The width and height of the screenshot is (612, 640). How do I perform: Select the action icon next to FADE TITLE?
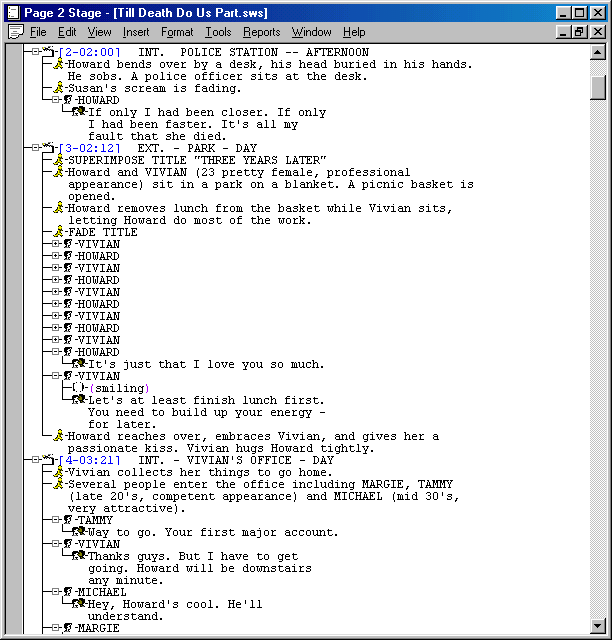pos(59,232)
